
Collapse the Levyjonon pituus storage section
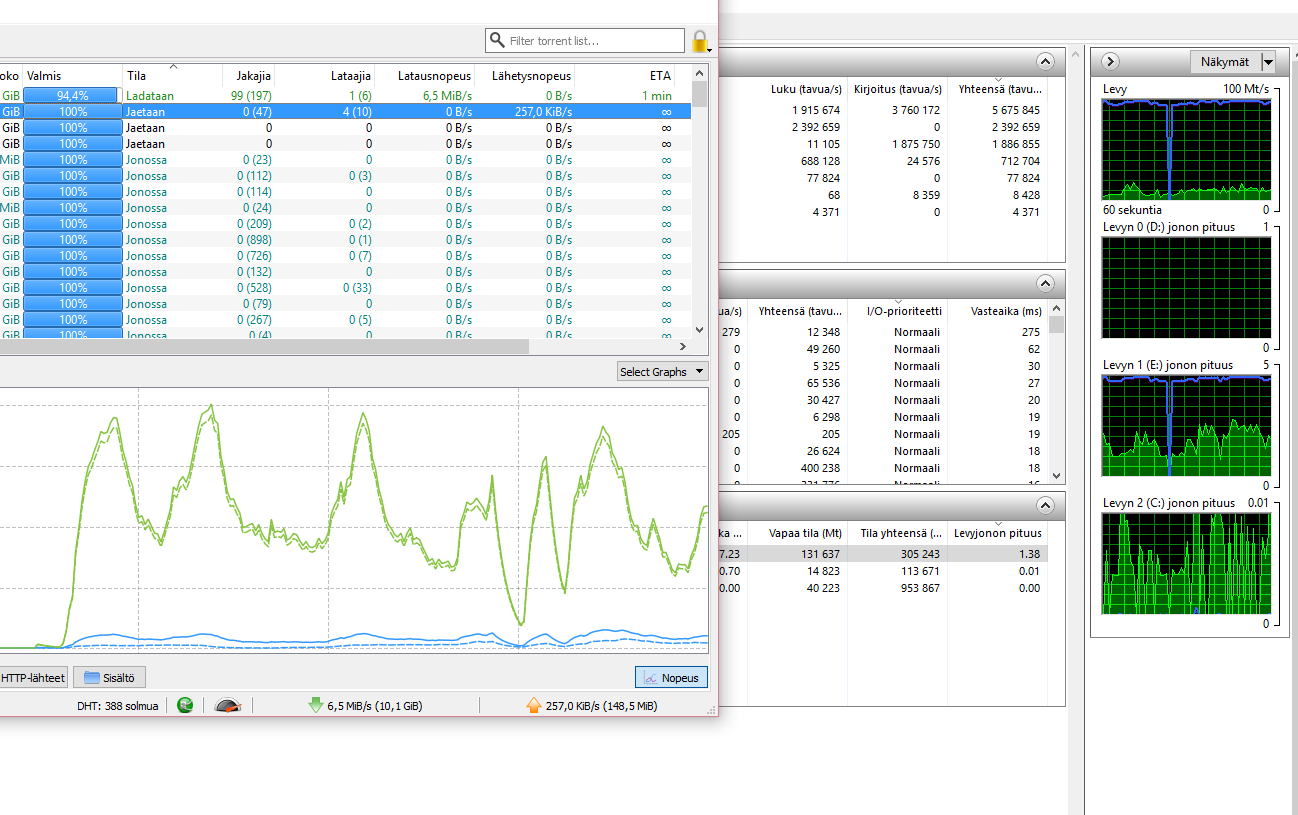1045,505
